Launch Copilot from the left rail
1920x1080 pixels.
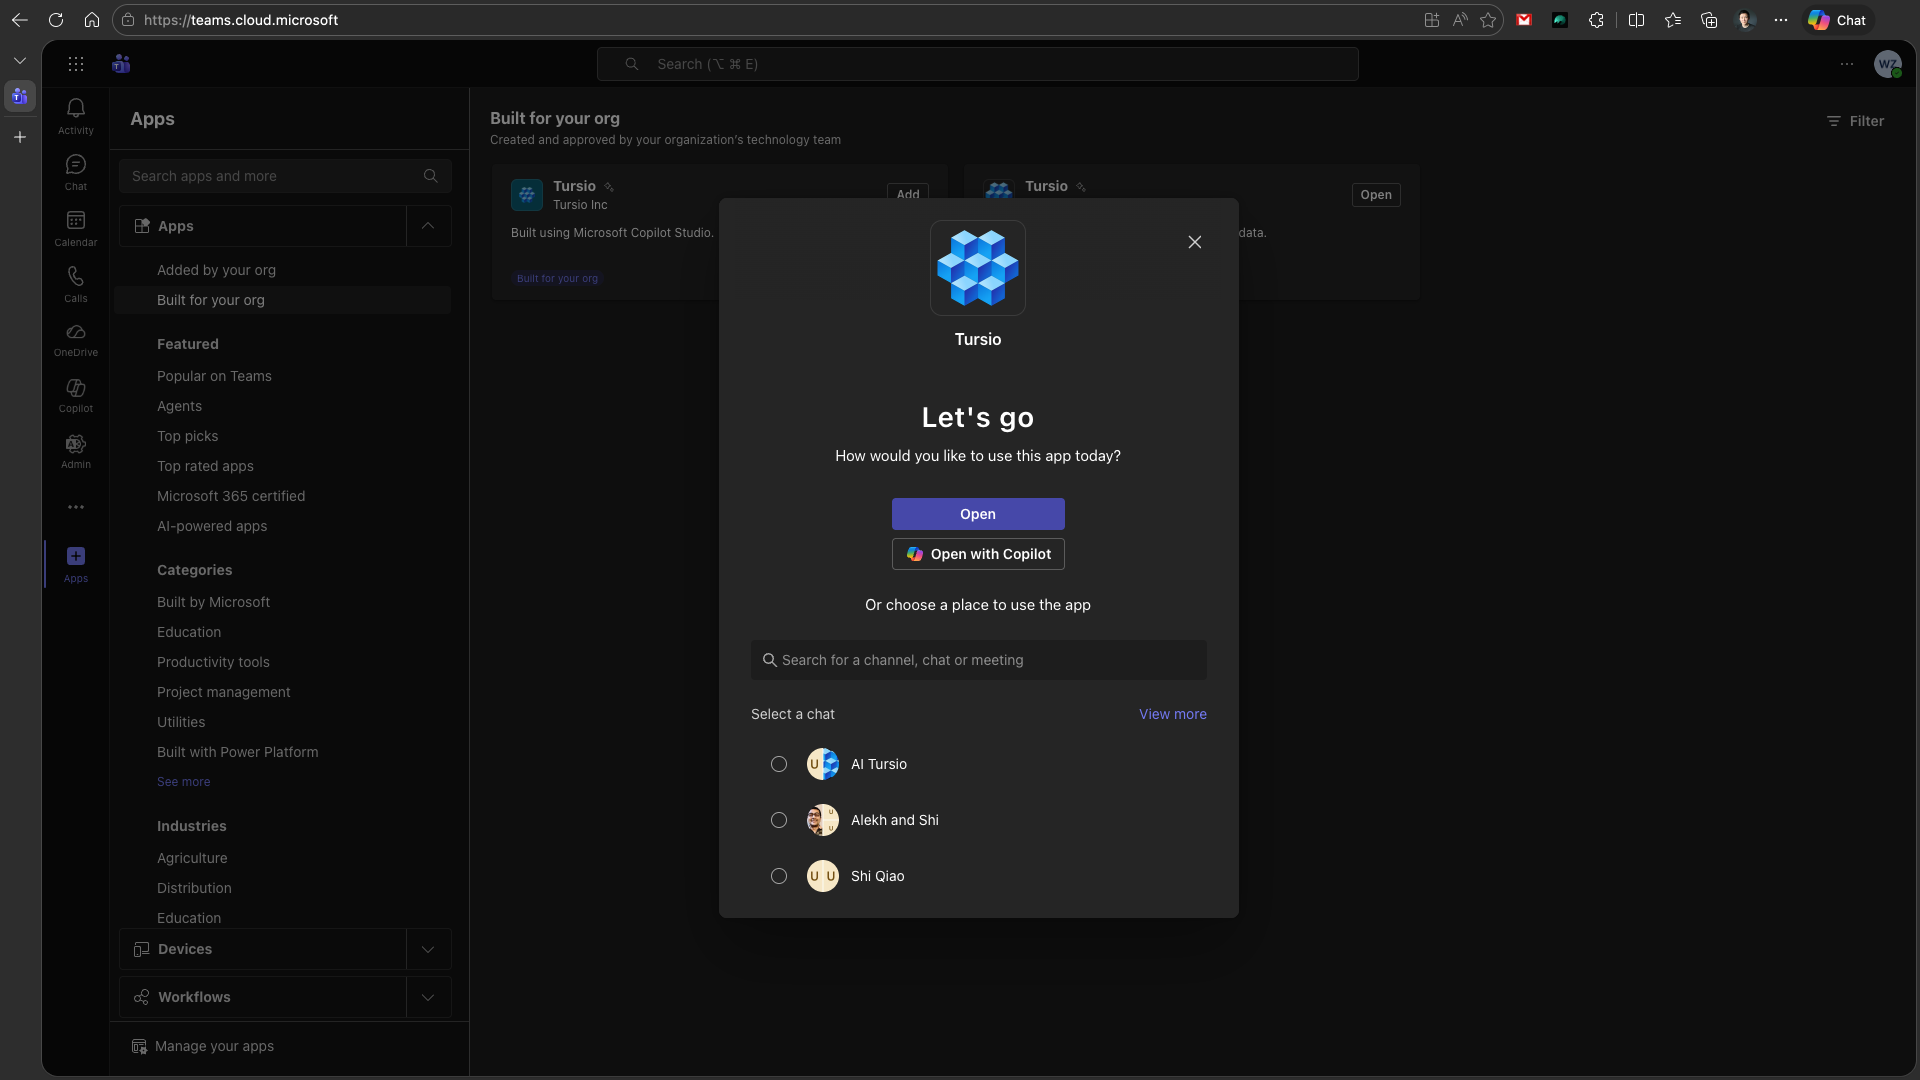tap(76, 394)
